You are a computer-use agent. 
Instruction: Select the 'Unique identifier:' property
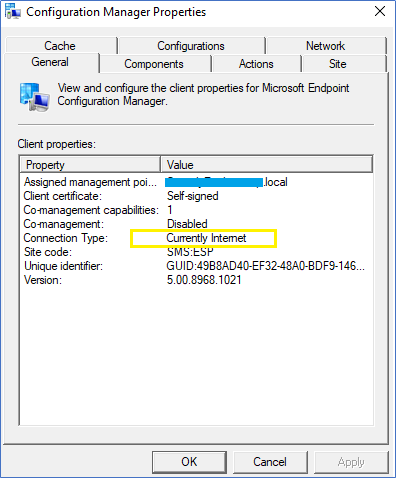(x=63, y=266)
